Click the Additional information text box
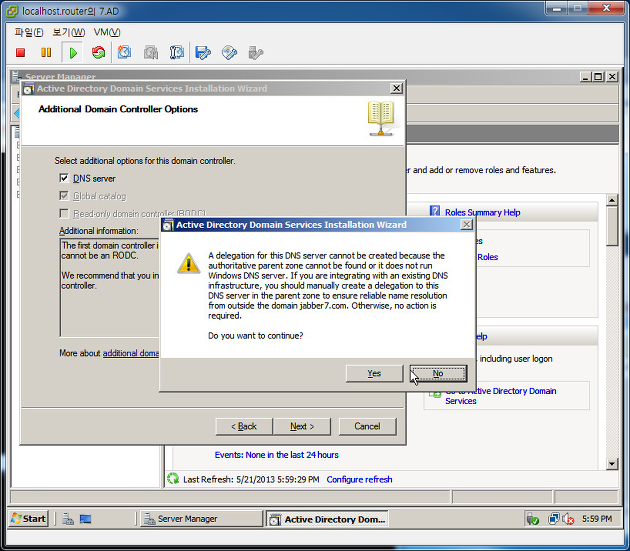This screenshot has width=630, height=551. coord(109,287)
